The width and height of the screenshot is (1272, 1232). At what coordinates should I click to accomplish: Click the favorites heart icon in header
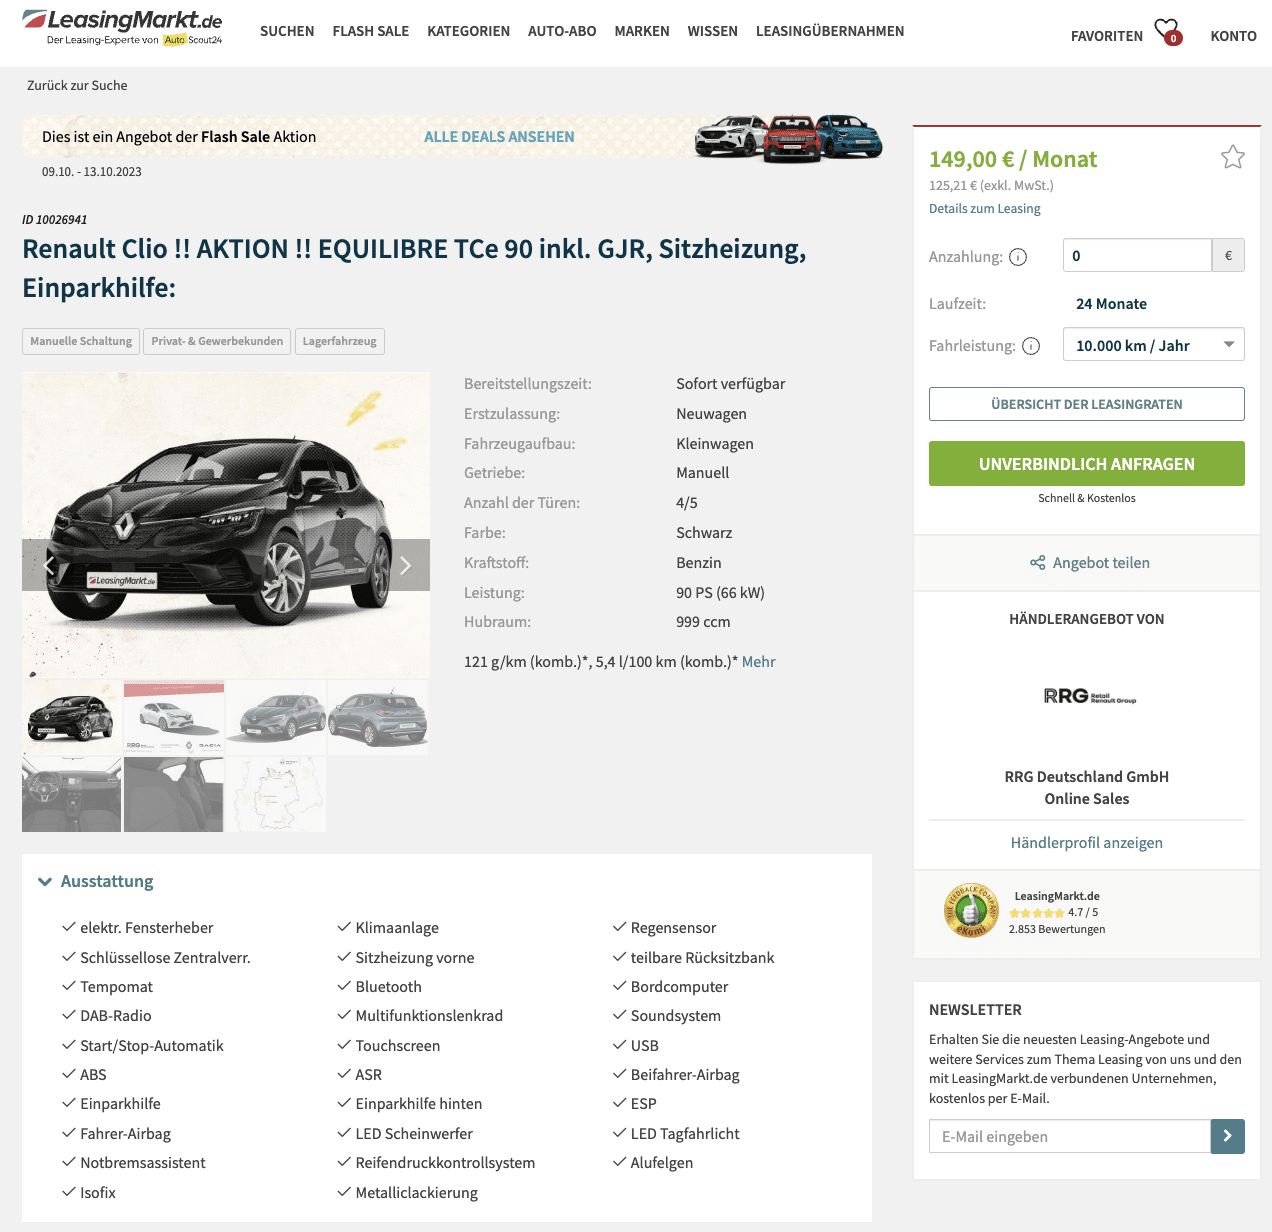[x=1167, y=31]
